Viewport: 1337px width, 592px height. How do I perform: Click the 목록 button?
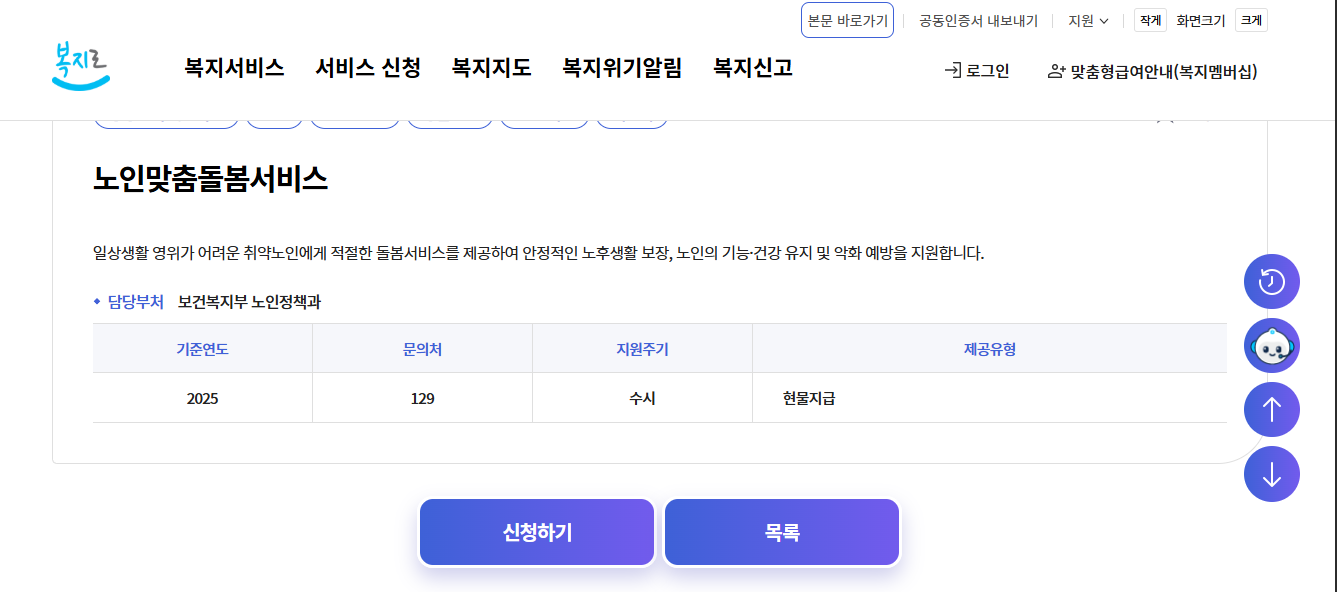[x=781, y=531]
